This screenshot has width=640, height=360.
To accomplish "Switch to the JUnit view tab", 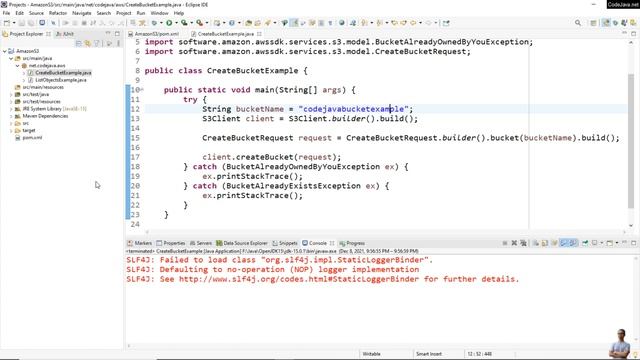I will click(65, 34).
